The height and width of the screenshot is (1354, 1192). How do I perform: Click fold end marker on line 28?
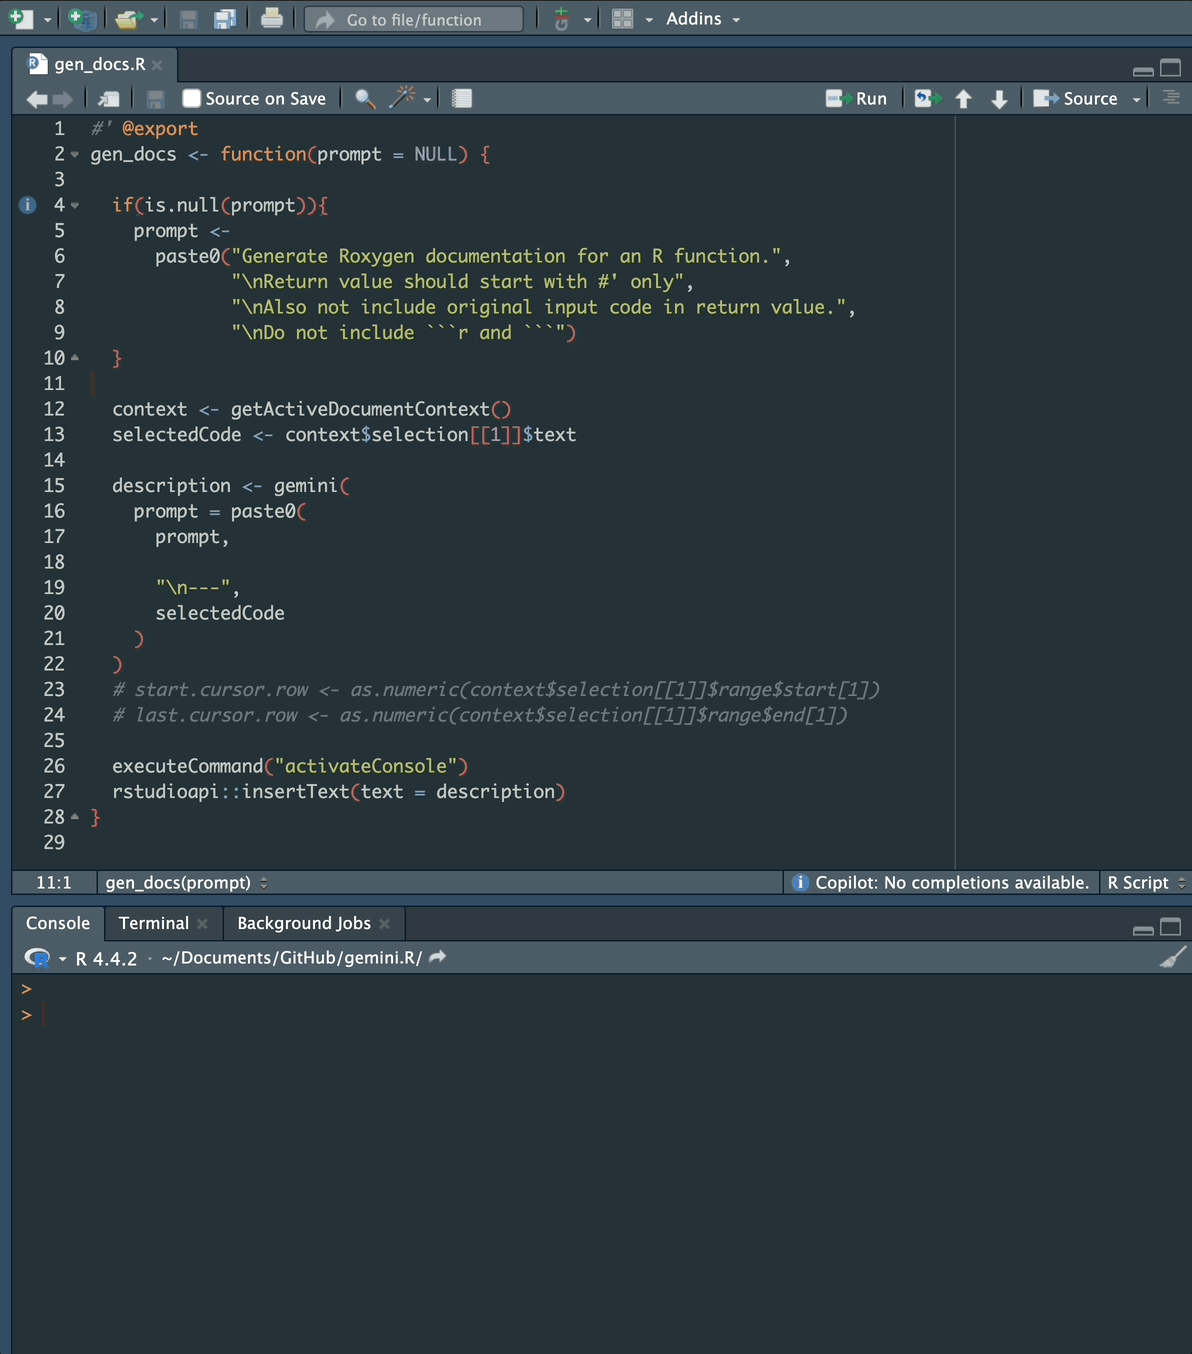pyautogui.click(x=75, y=816)
